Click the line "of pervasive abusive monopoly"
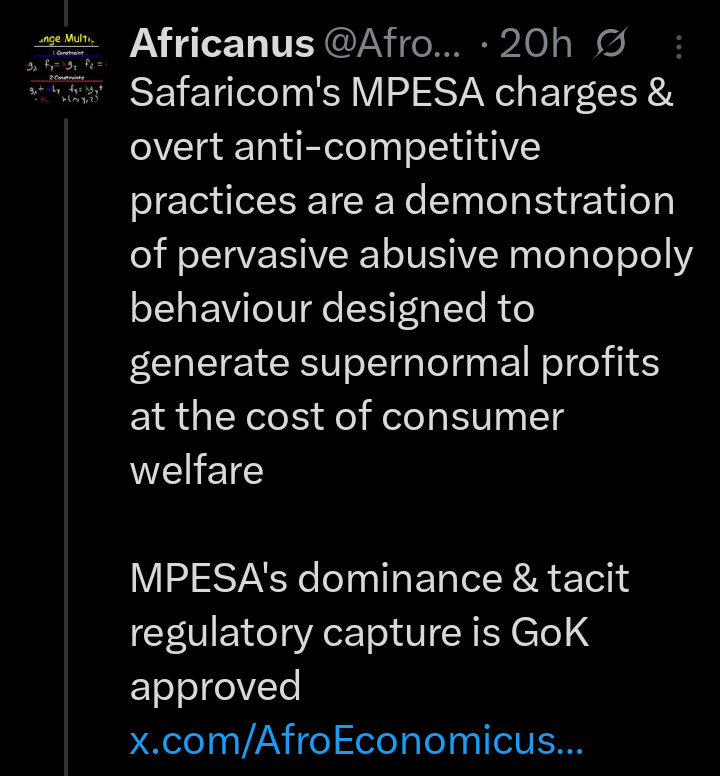The image size is (720, 776). 411,255
